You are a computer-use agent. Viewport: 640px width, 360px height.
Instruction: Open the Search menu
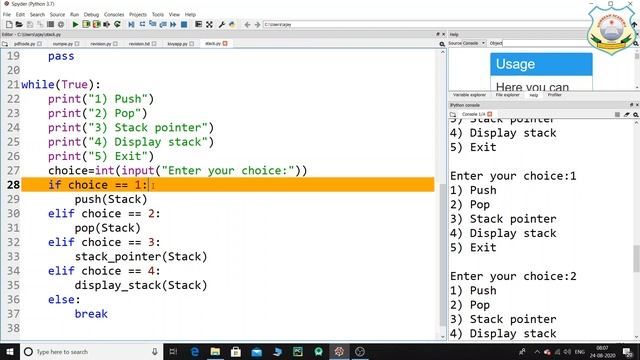[x=37, y=14]
